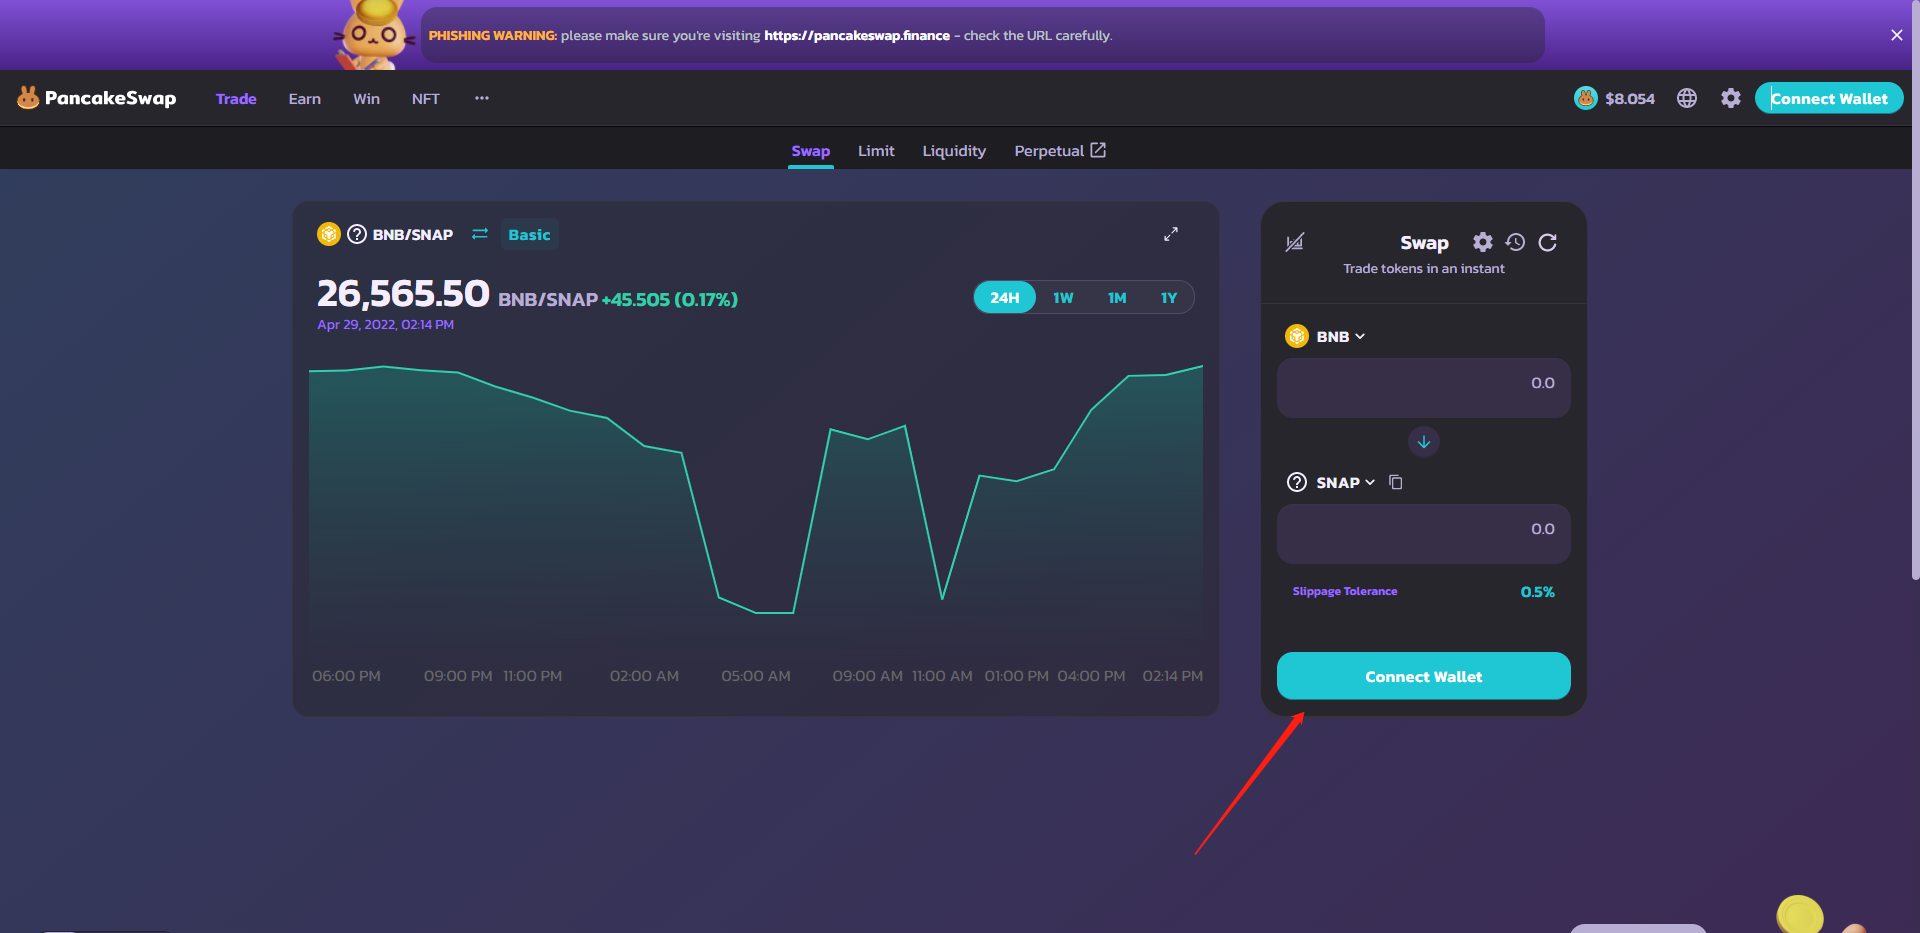Select the 1Y chart timeframe
The height and width of the screenshot is (933, 1920).
tap(1169, 298)
